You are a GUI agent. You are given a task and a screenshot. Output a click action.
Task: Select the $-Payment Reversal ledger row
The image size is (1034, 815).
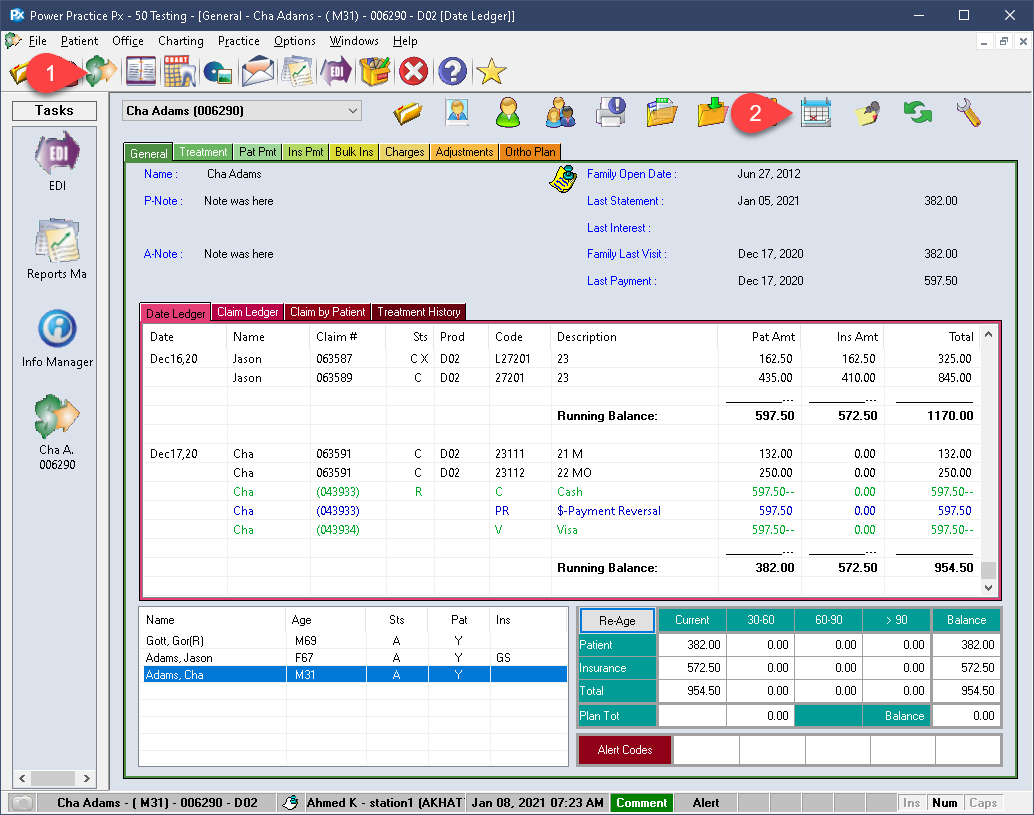561,510
